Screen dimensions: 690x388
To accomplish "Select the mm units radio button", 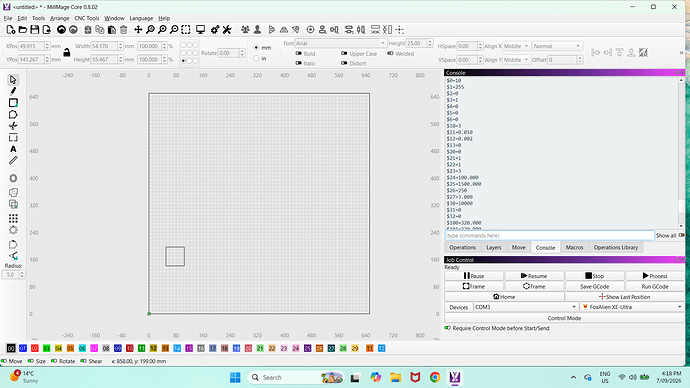I will (256, 47).
